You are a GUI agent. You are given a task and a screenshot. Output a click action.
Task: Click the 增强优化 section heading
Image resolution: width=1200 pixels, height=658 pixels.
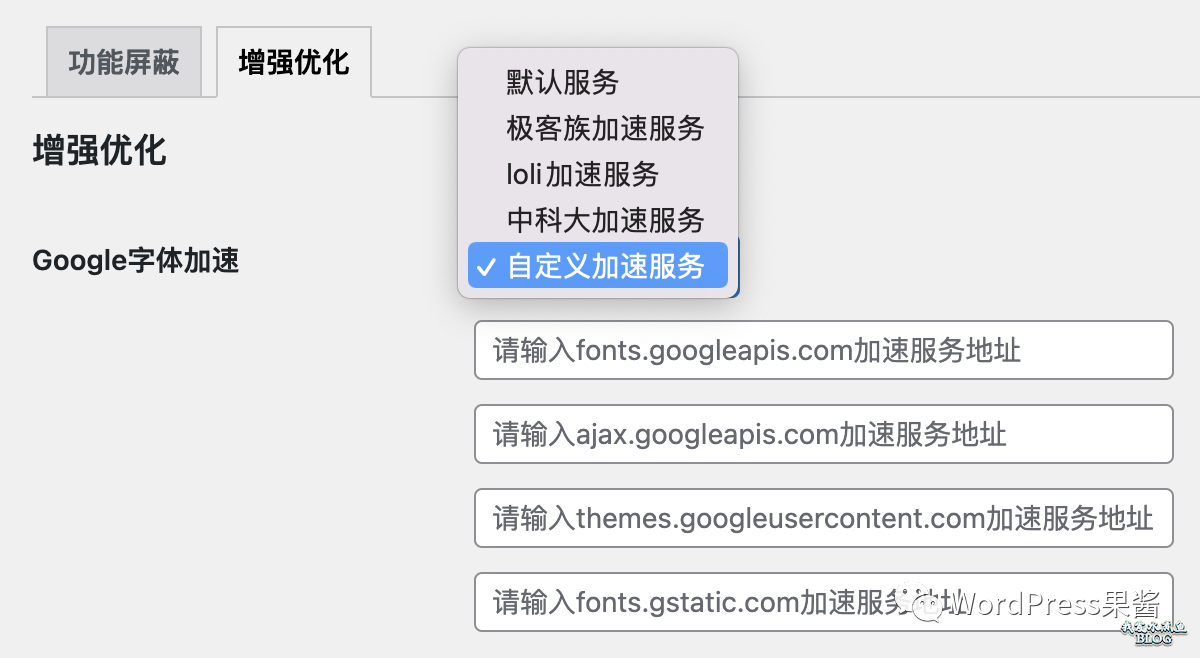tap(99, 151)
